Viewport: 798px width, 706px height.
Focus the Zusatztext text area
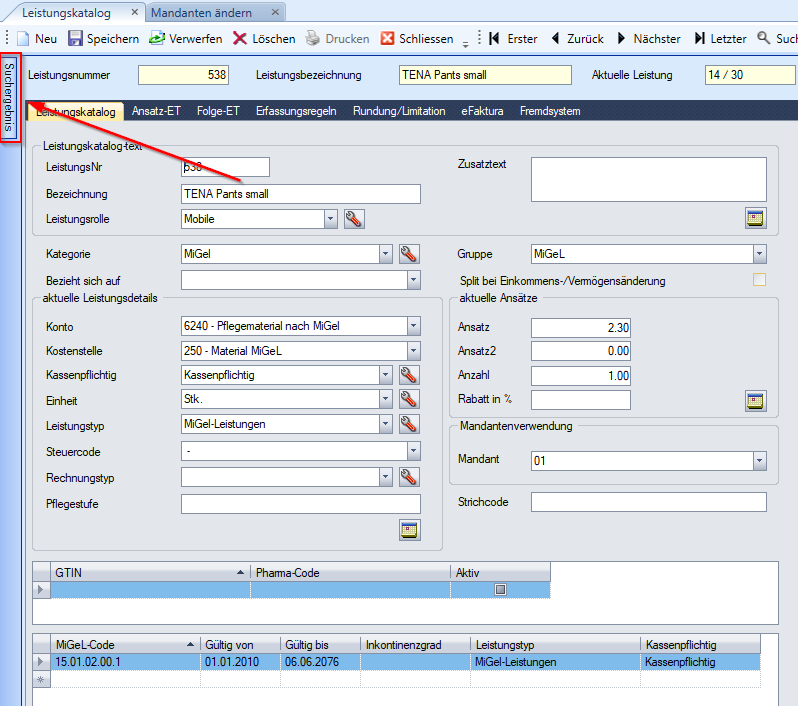click(x=649, y=179)
